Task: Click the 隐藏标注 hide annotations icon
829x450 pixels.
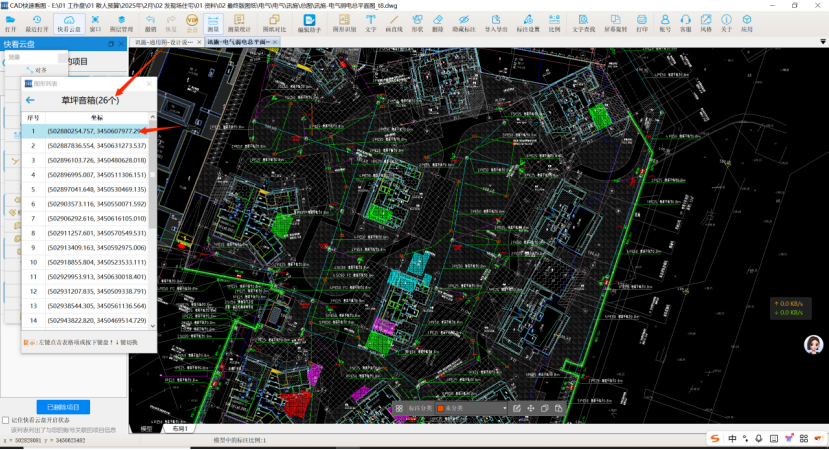Action: [463, 23]
